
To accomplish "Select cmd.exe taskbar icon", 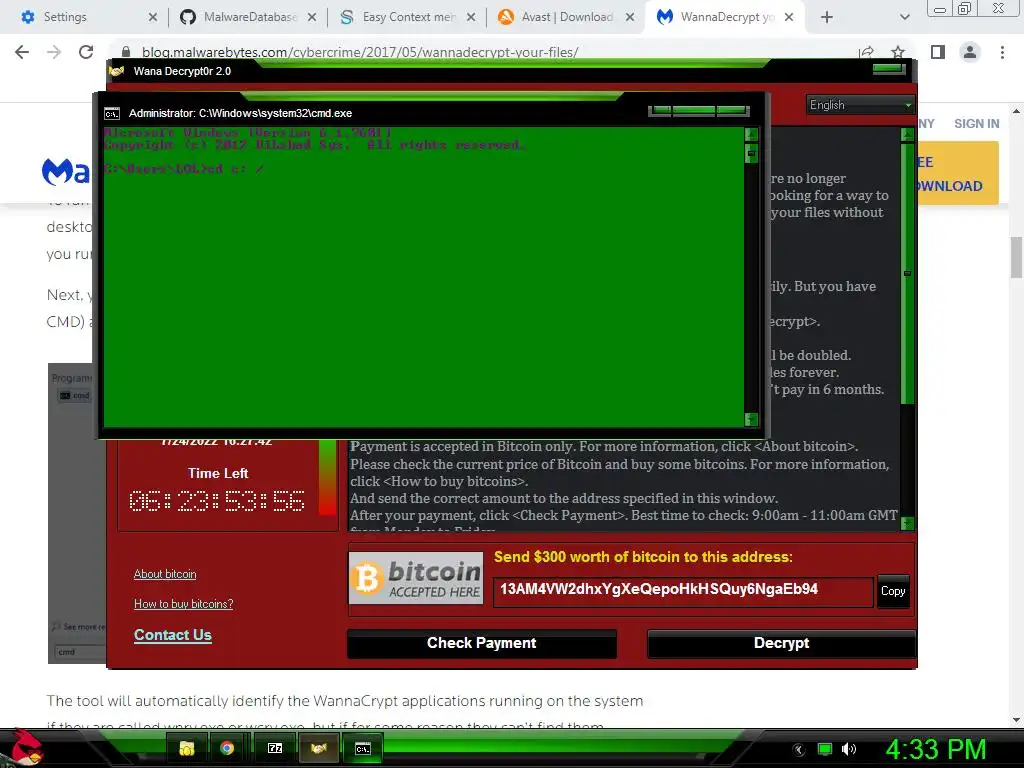I will coord(362,748).
